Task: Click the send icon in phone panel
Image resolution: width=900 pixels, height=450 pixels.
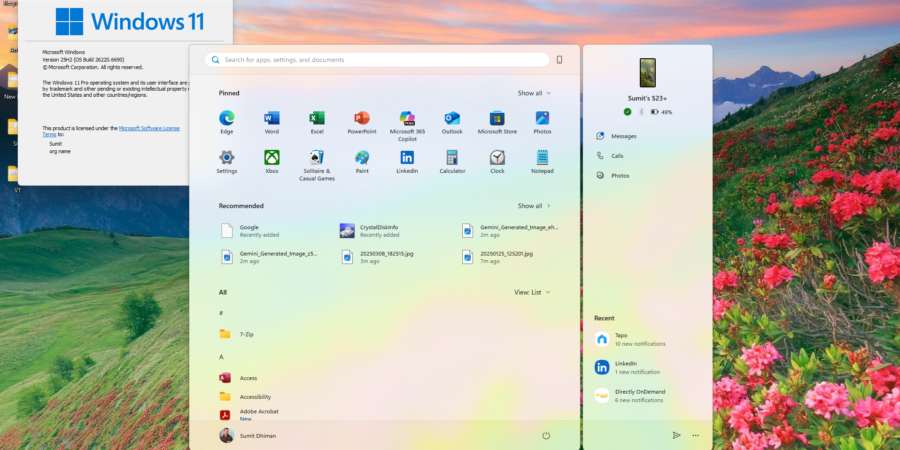Action: coord(676,435)
